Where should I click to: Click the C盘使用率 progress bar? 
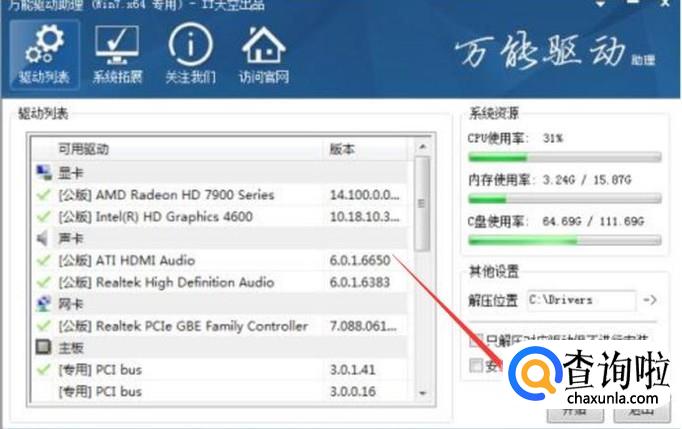click(565, 240)
